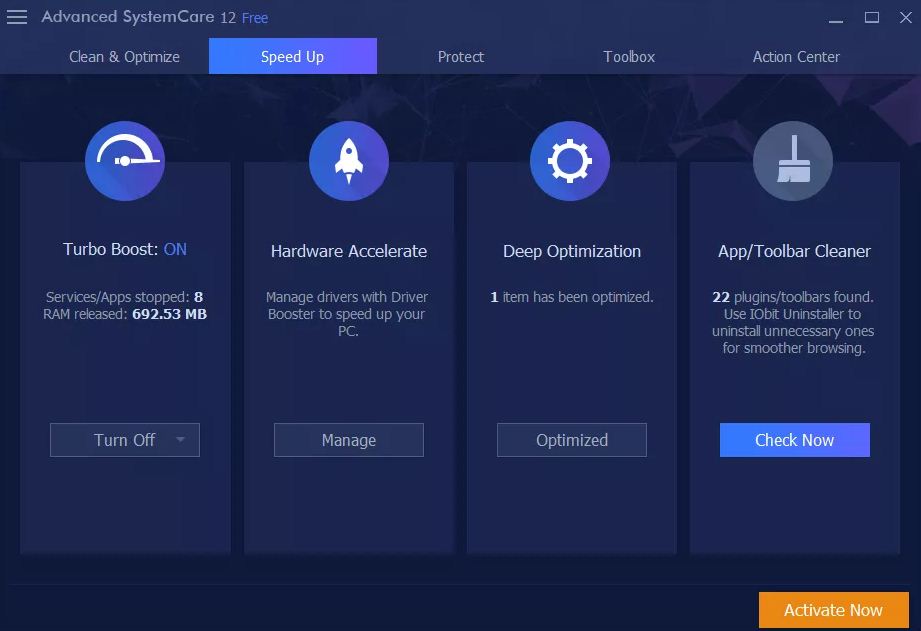Click '22 plugins/toolbars found' text

point(793,297)
